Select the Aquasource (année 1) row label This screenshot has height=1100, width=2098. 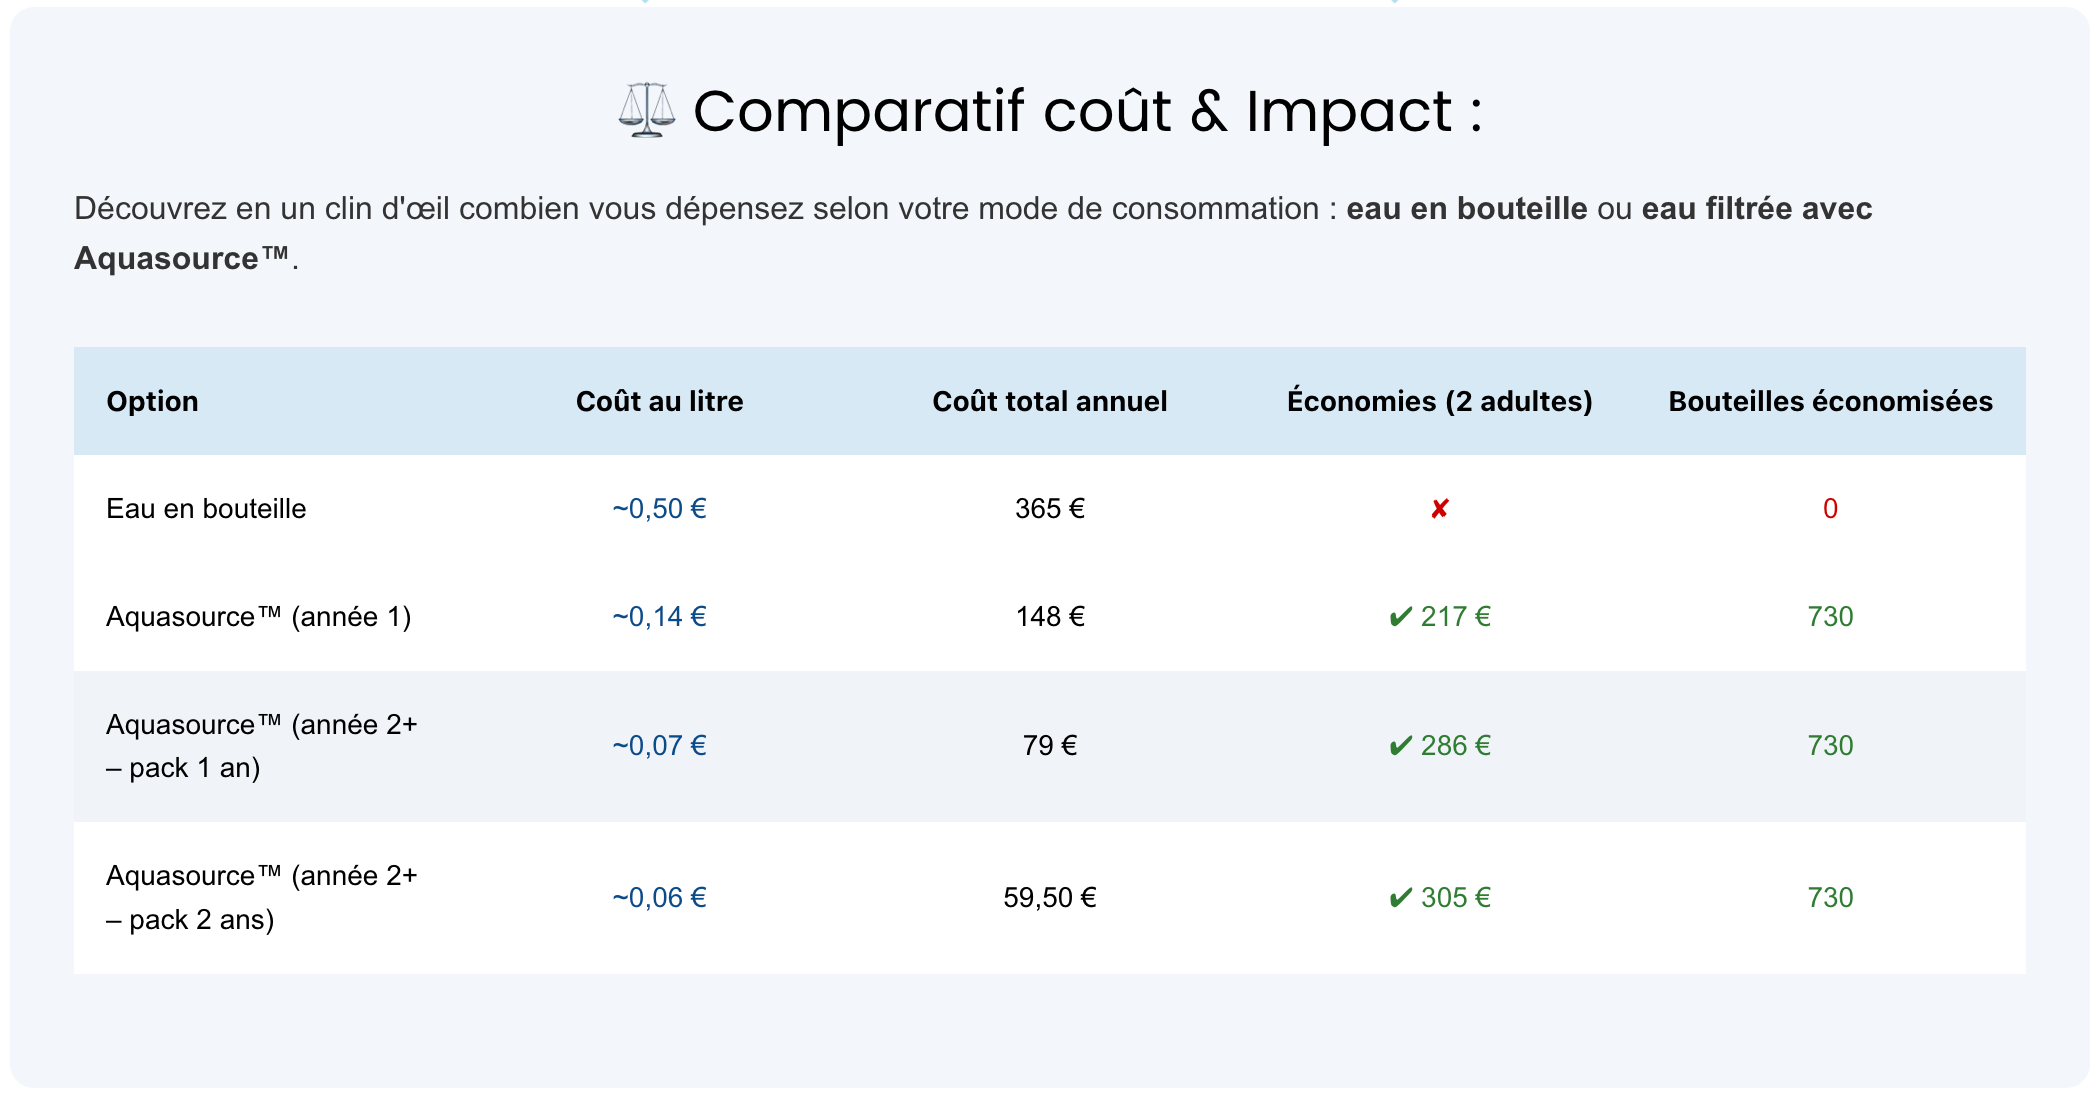(x=258, y=617)
